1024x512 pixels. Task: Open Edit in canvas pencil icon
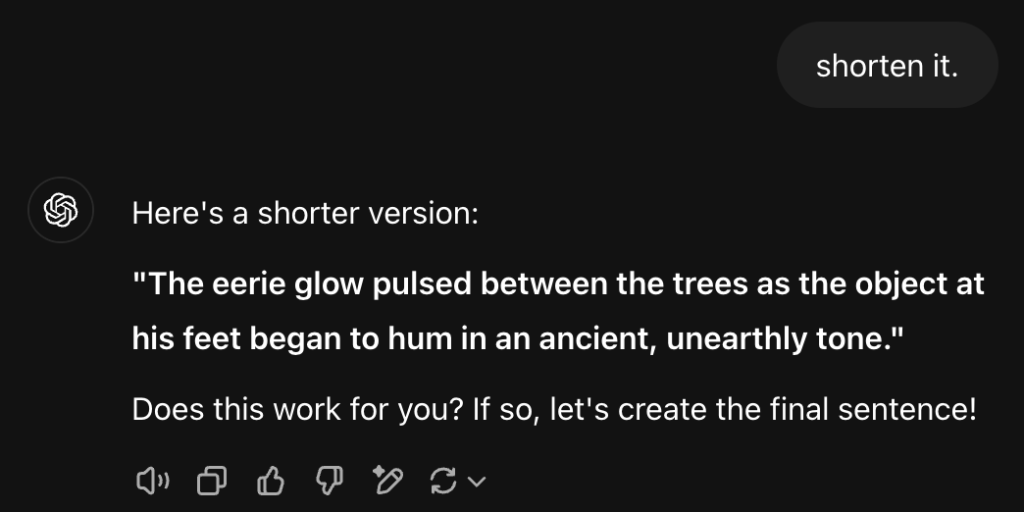tap(386, 481)
